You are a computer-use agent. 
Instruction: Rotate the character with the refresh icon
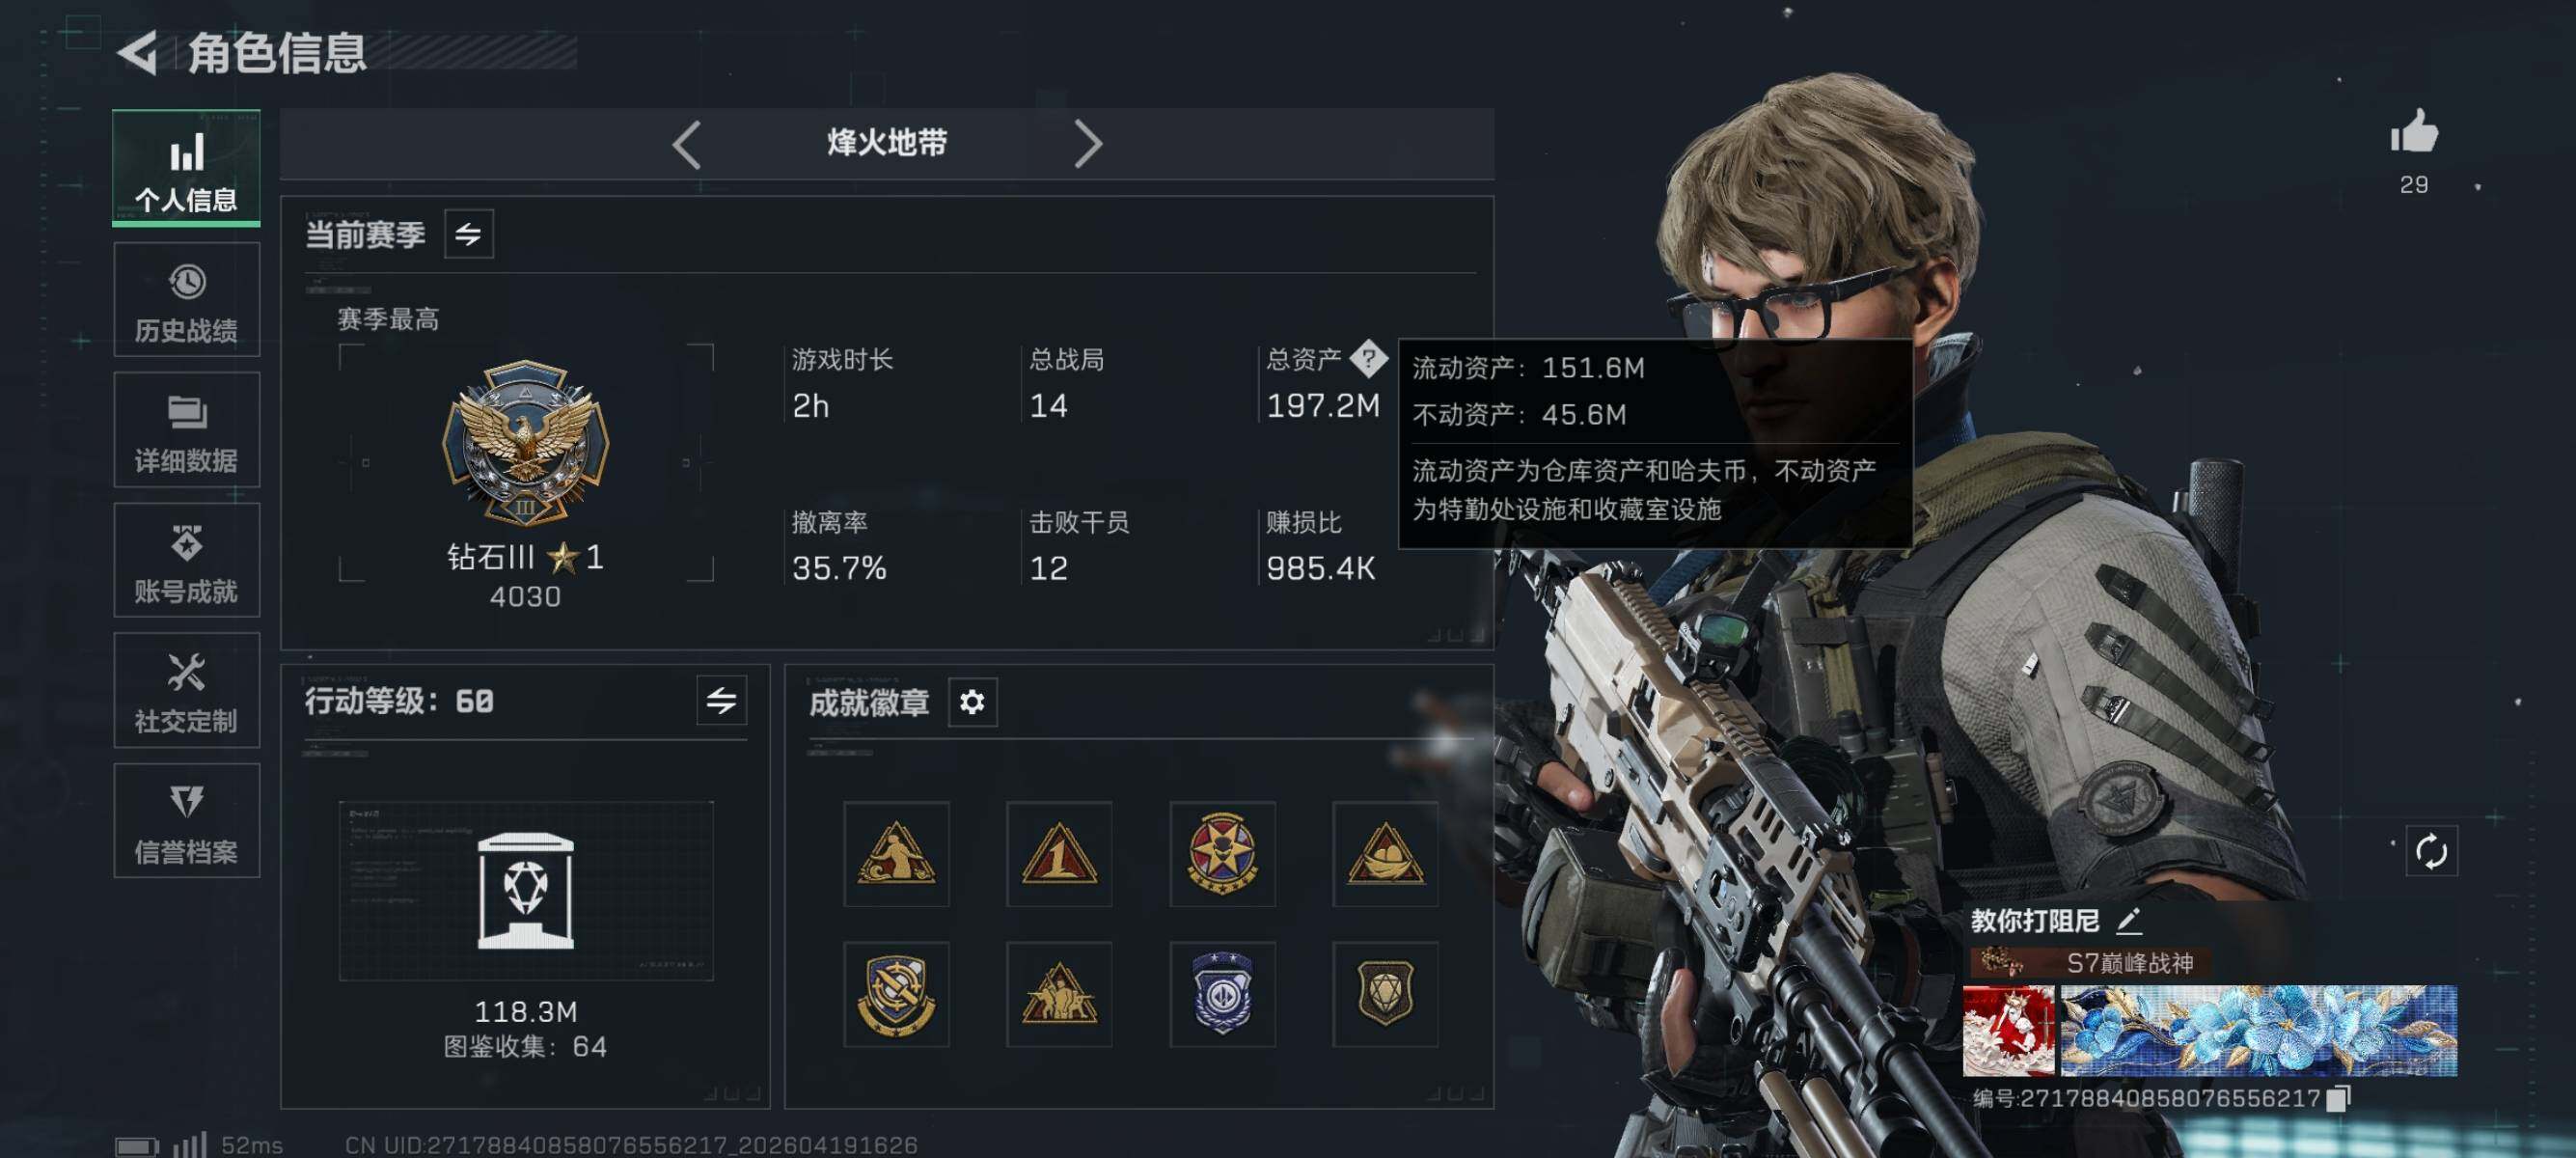tap(2431, 851)
